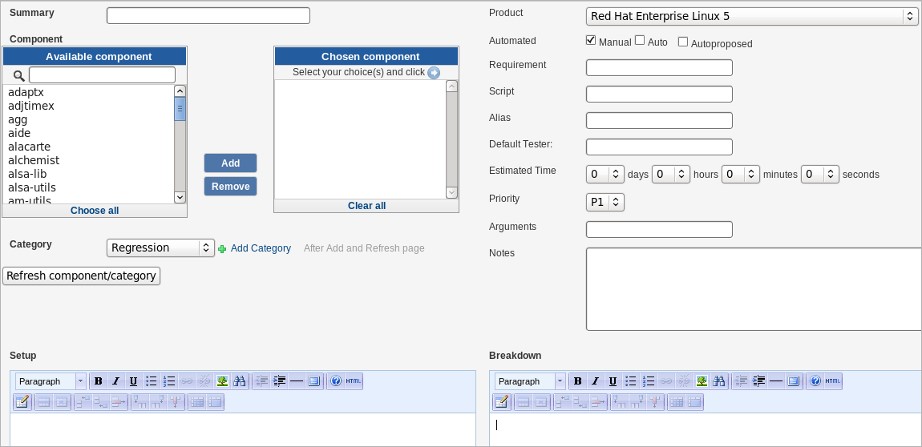This screenshot has height=447, width=922.
Task: Edit HTML source in the Breakdown editor
Action: pyautogui.click(x=833, y=381)
